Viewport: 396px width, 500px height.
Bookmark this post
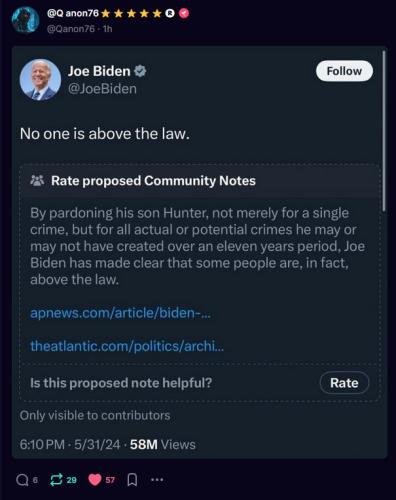pos(132,480)
